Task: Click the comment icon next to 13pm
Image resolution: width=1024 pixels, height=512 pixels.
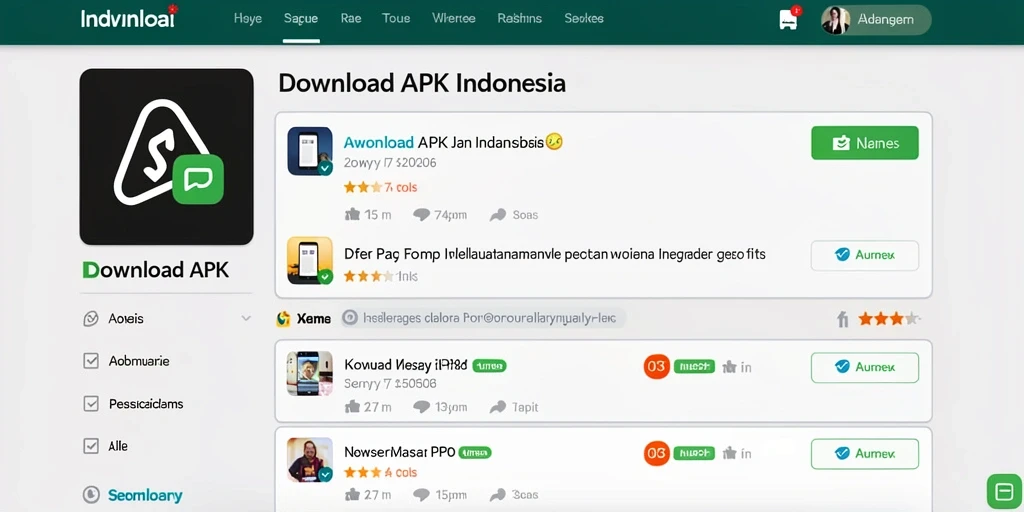Action: pyautogui.click(x=422, y=407)
